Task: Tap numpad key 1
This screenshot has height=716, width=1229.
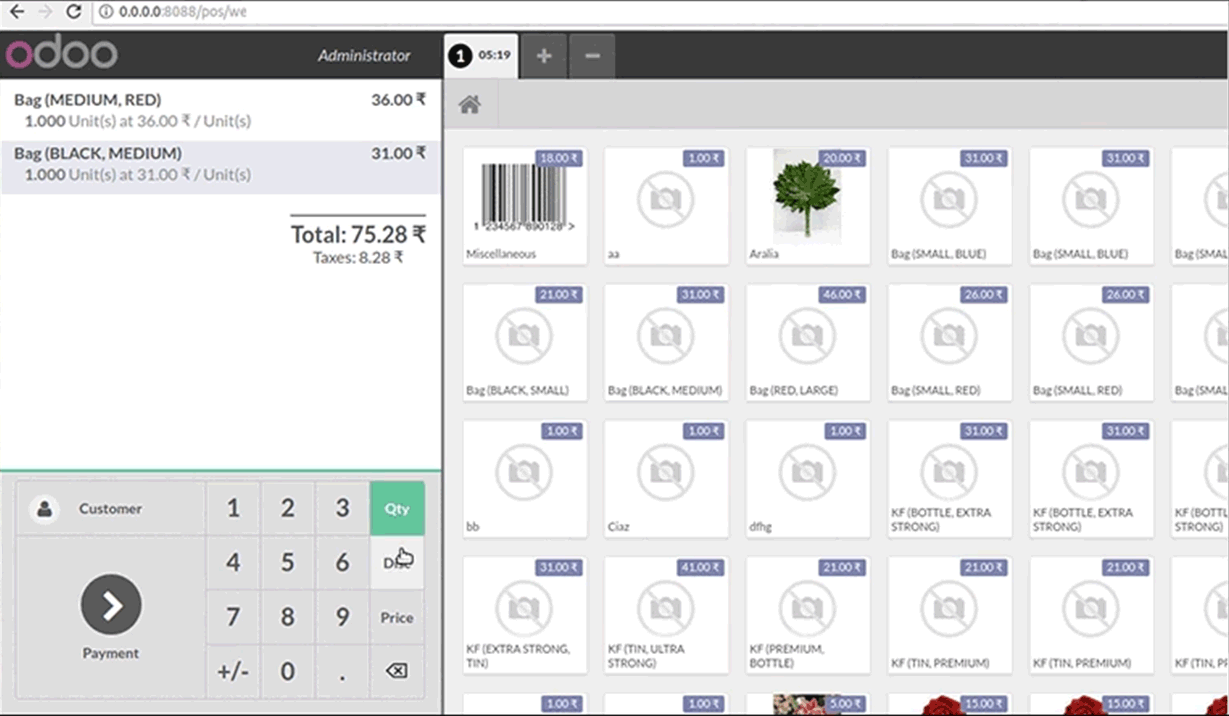Action: coord(233,508)
